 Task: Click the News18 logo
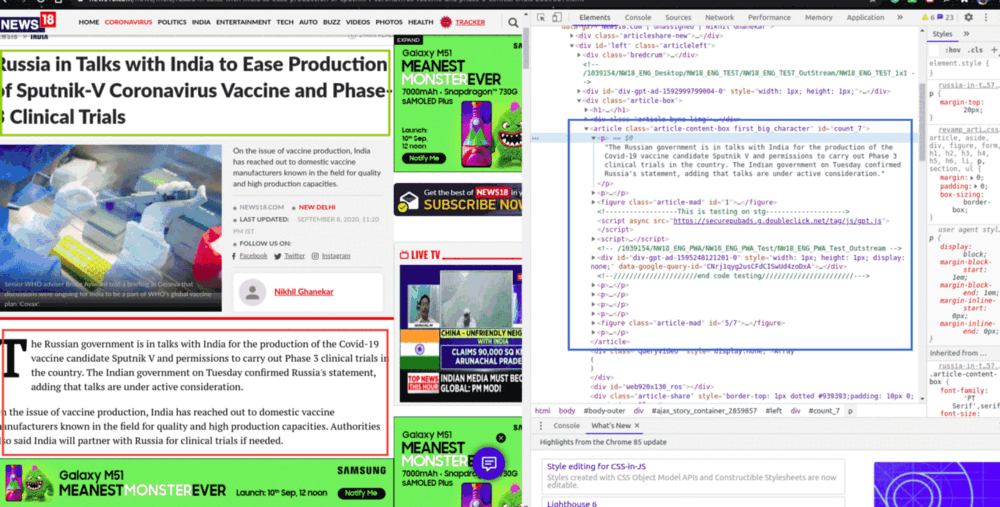[x=28, y=22]
